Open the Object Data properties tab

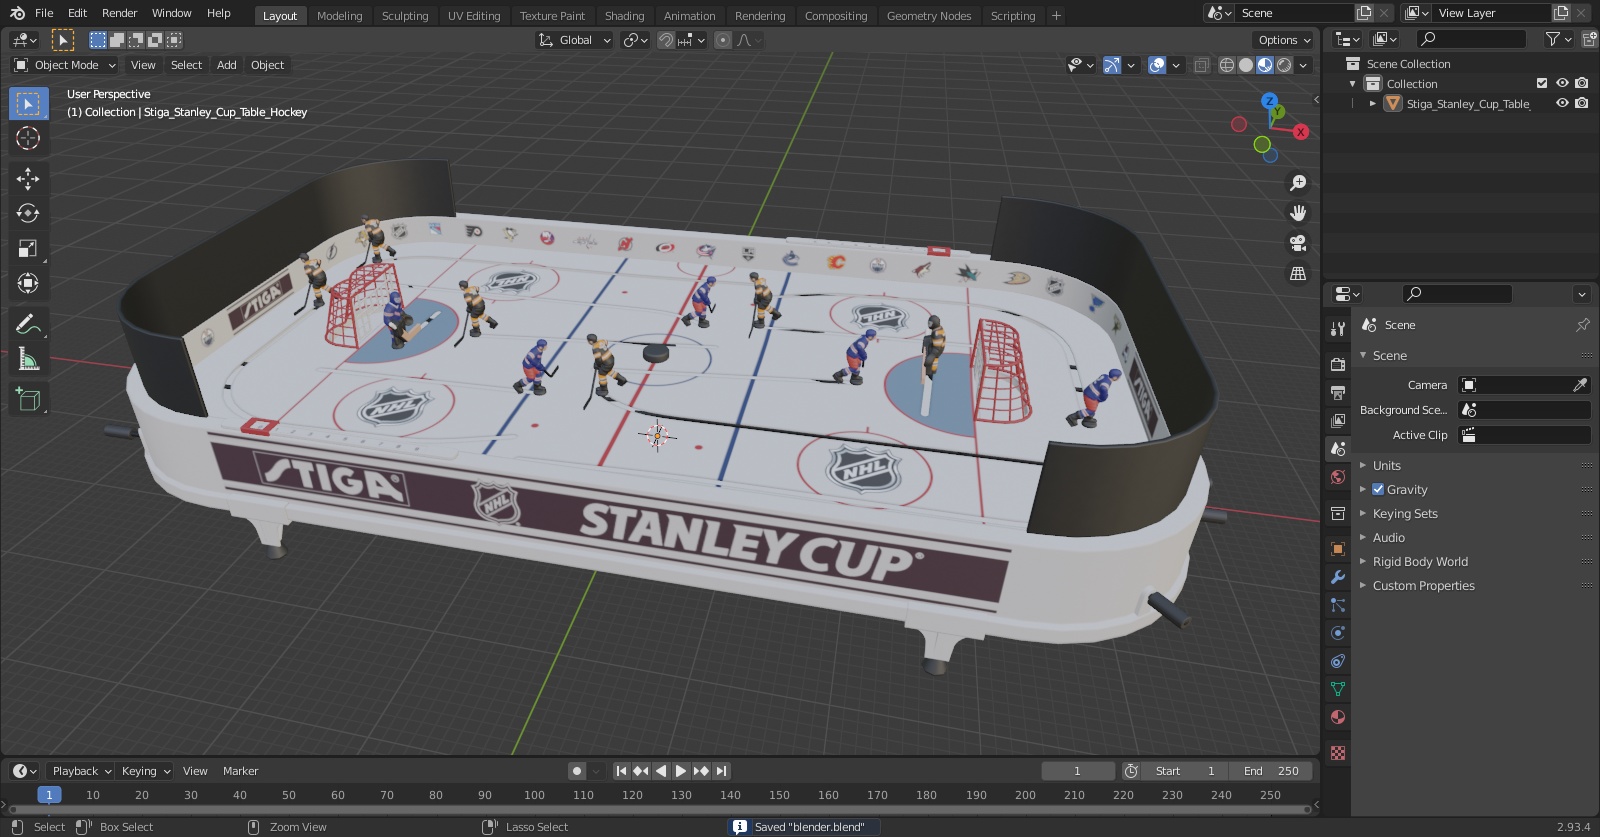coord(1338,689)
